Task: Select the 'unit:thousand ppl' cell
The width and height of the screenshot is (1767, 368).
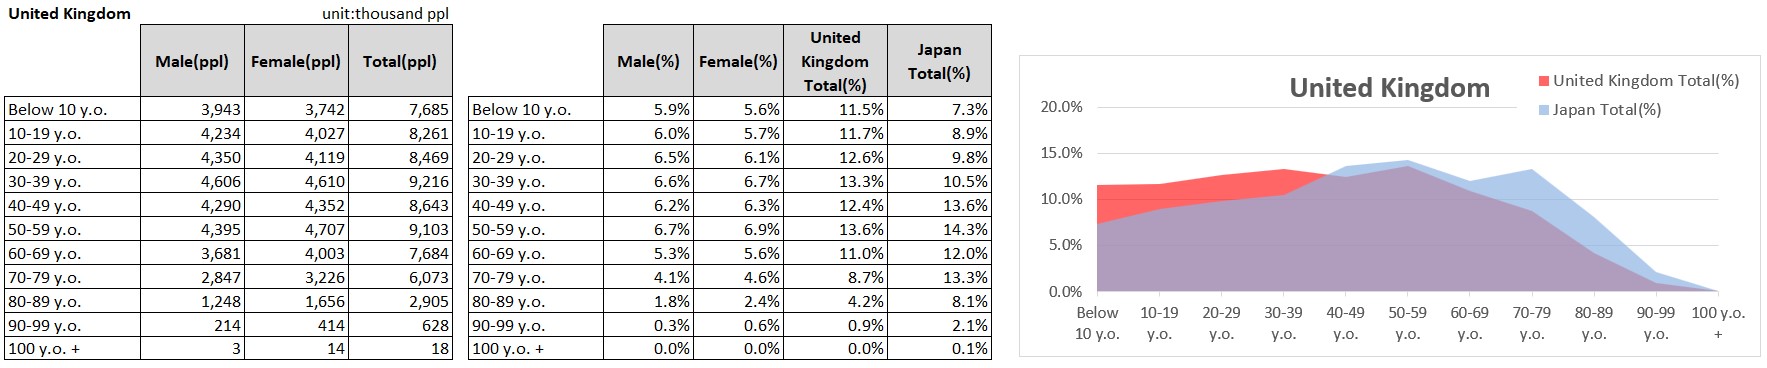Action: tap(385, 14)
